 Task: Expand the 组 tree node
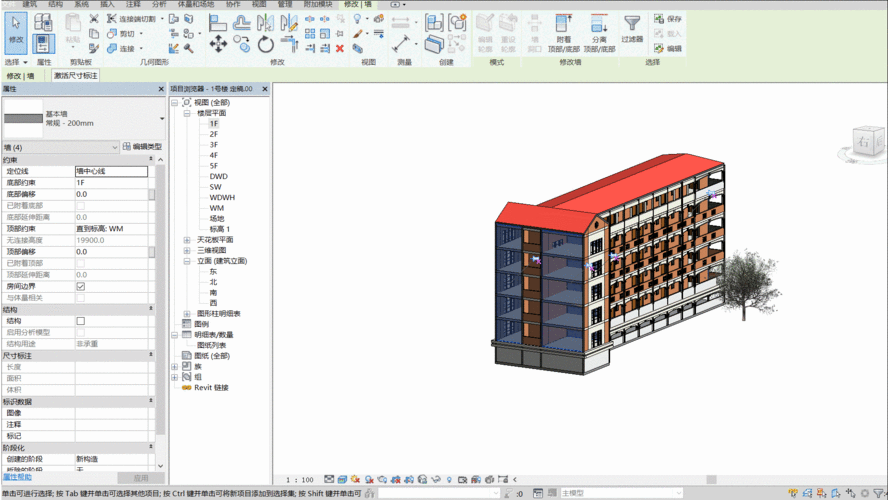point(174,377)
